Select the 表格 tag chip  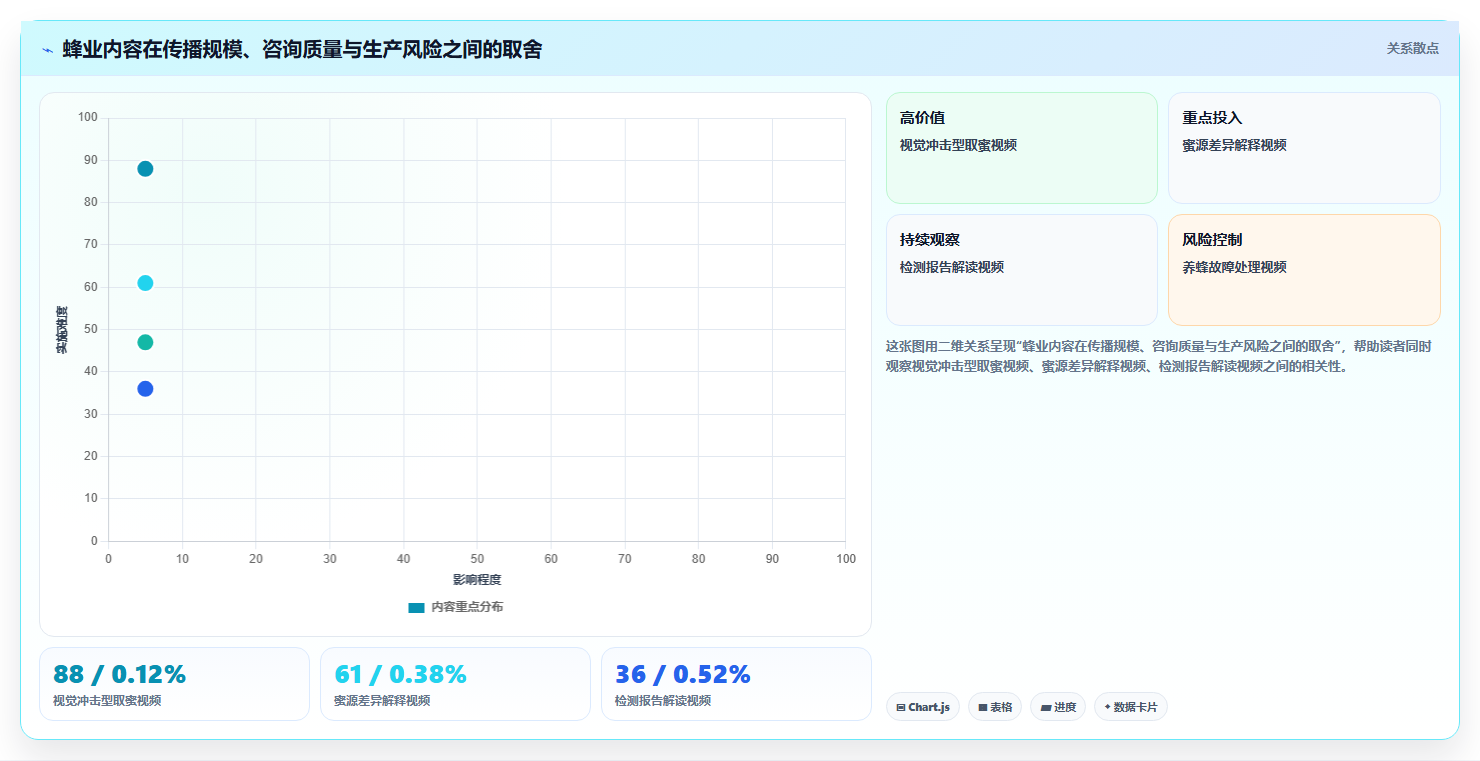(994, 707)
